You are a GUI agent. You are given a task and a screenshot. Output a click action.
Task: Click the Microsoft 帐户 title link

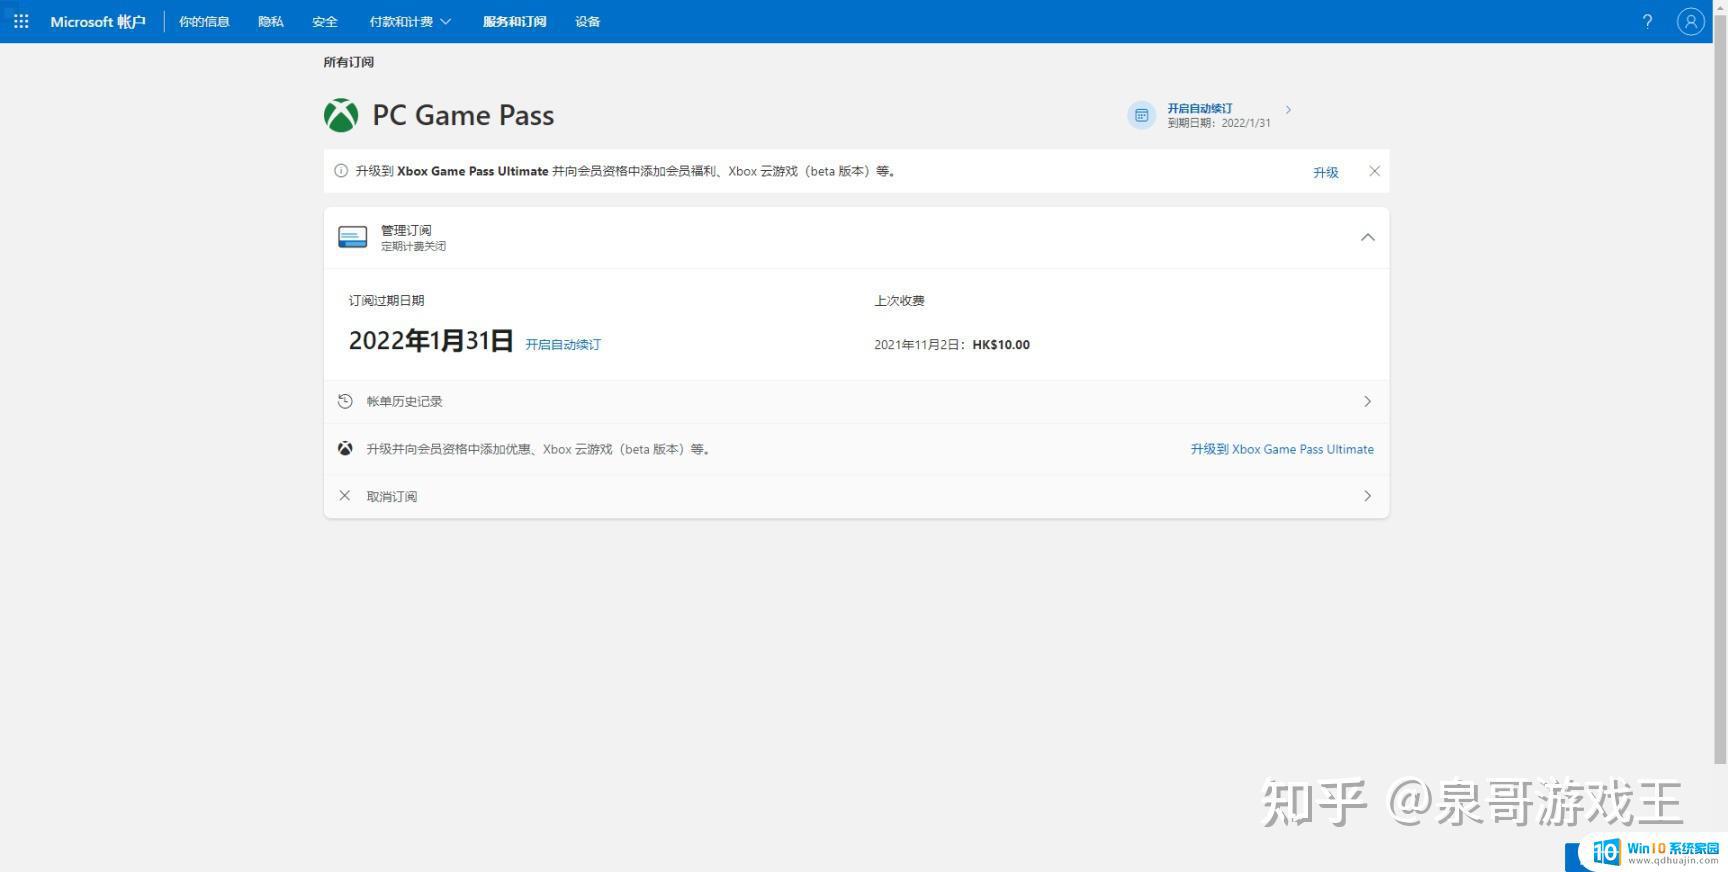[98, 21]
